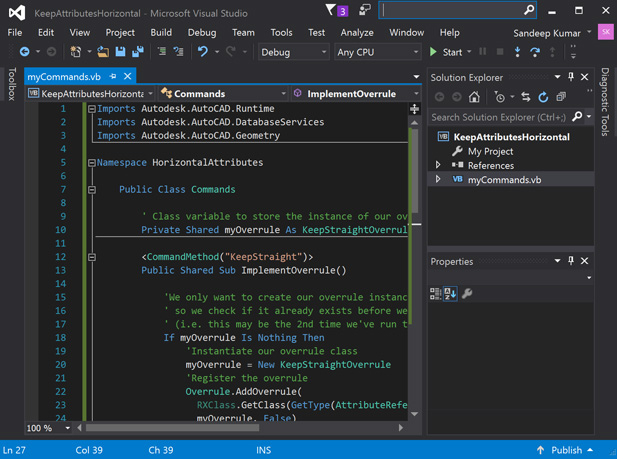Click the SK account avatar
This screenshot has height=459, width=617.
606,32
